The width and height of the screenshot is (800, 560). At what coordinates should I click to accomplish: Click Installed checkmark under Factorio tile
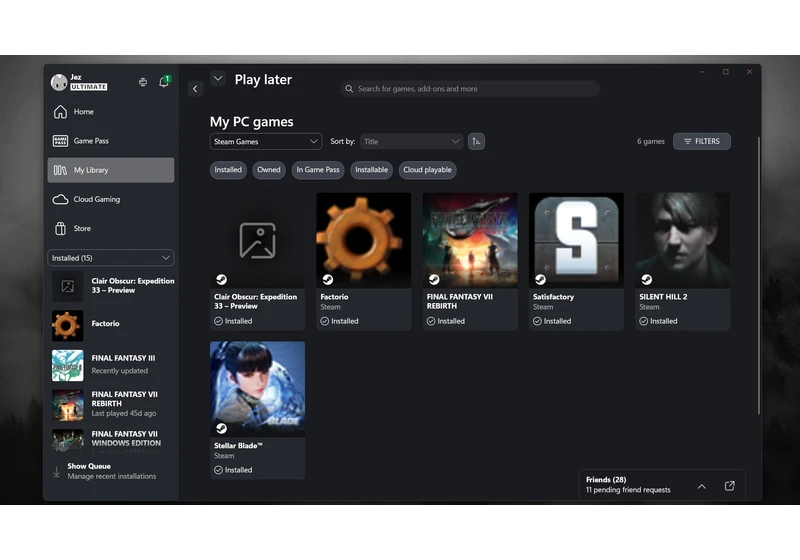(324, 321)
